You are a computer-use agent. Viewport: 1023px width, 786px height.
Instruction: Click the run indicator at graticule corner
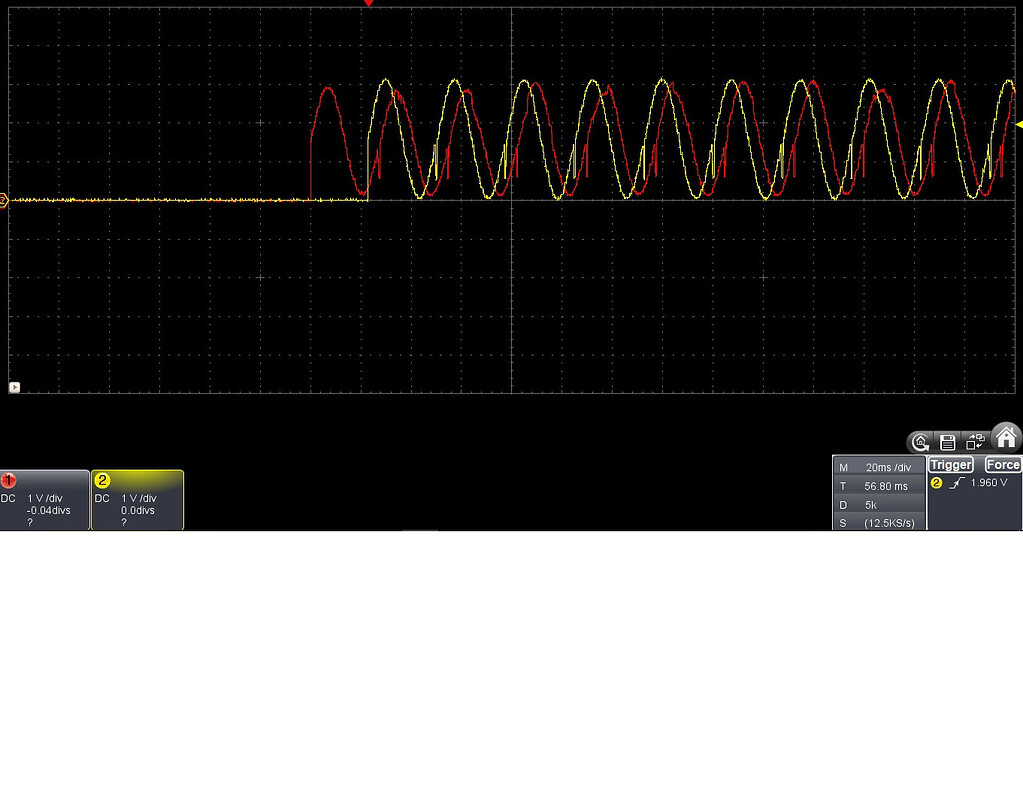pos(14,386)
